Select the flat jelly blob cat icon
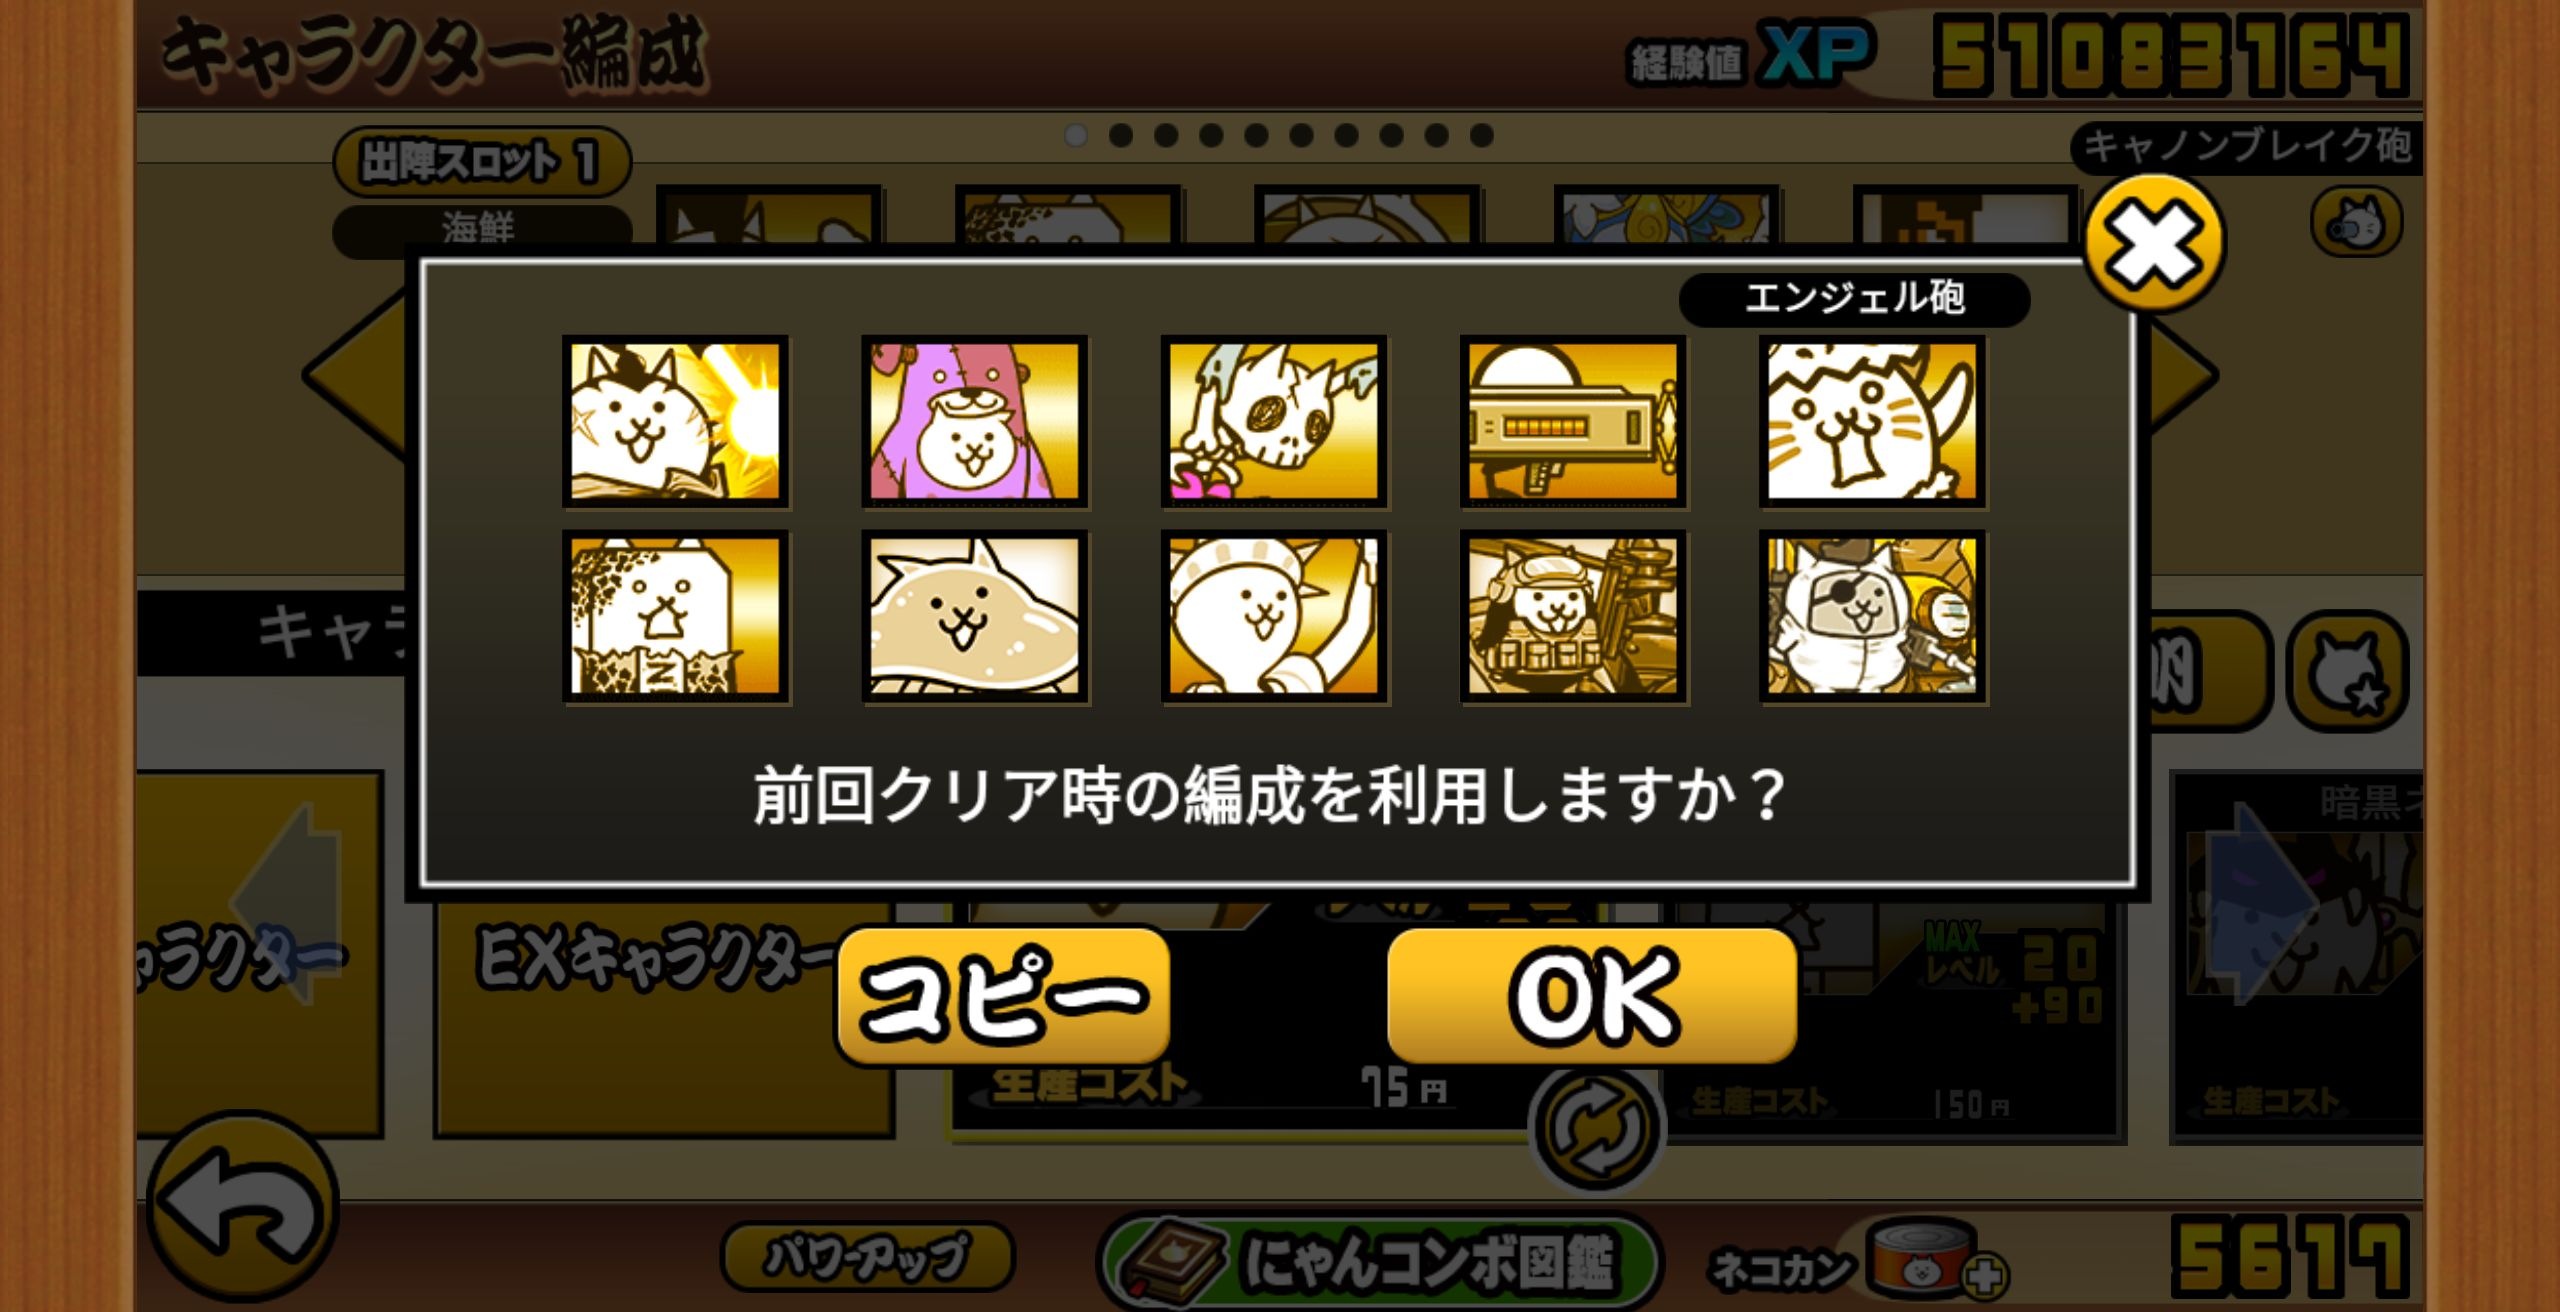This screenshot has height=1312, width=2560. click(974, 616)
